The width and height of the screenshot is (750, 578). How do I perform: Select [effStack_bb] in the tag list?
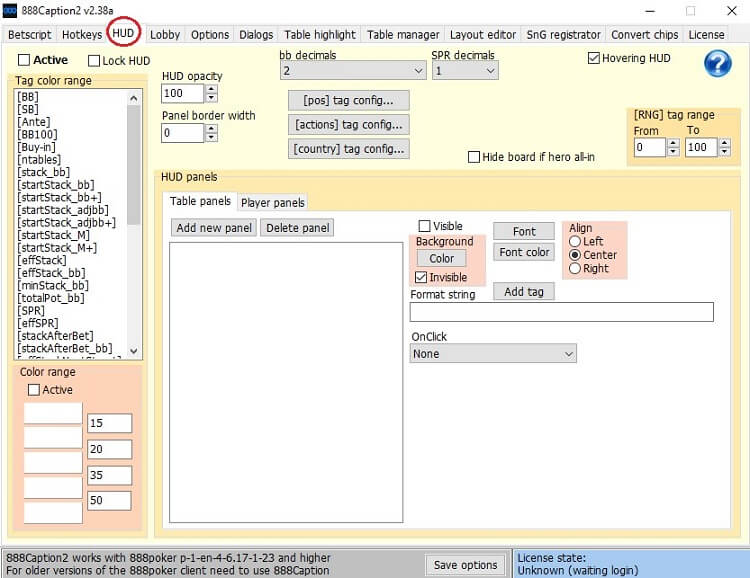click(x=51, y=273)
